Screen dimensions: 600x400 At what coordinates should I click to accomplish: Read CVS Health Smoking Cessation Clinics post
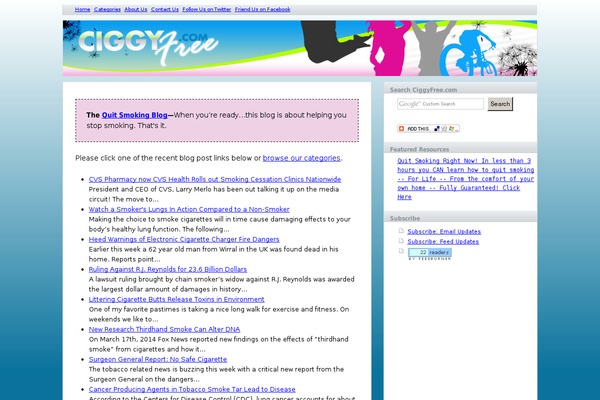[x=215, y=179]
